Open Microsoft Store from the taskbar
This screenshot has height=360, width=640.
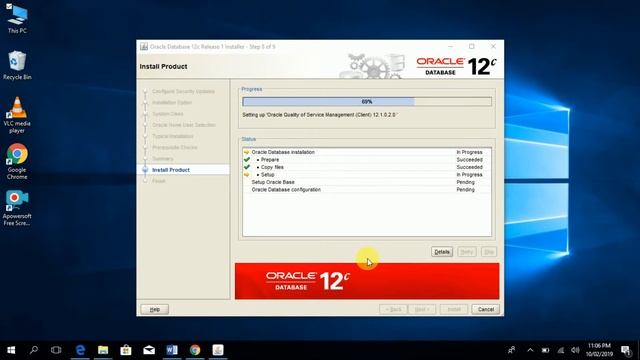point(126,350)
